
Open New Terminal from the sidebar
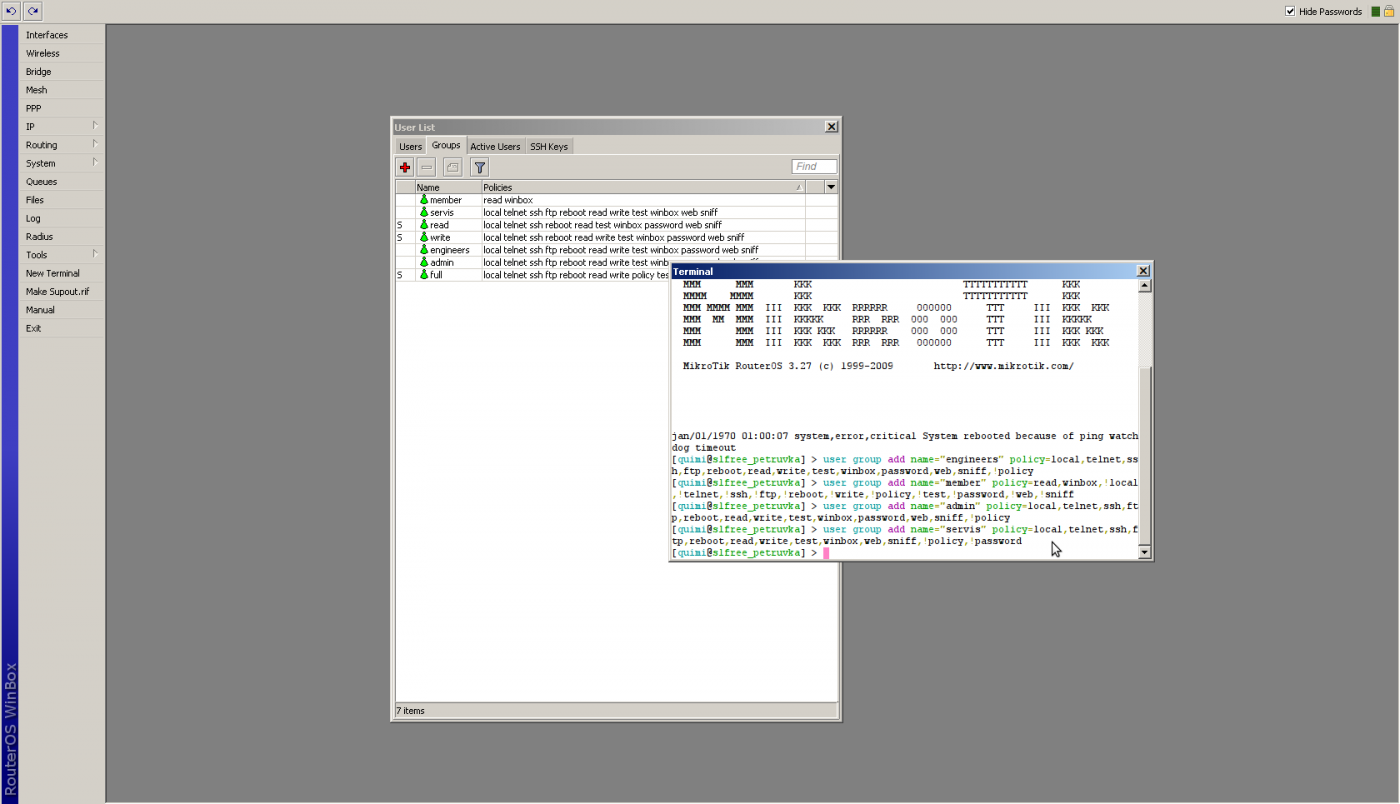[x=53, y=273]
